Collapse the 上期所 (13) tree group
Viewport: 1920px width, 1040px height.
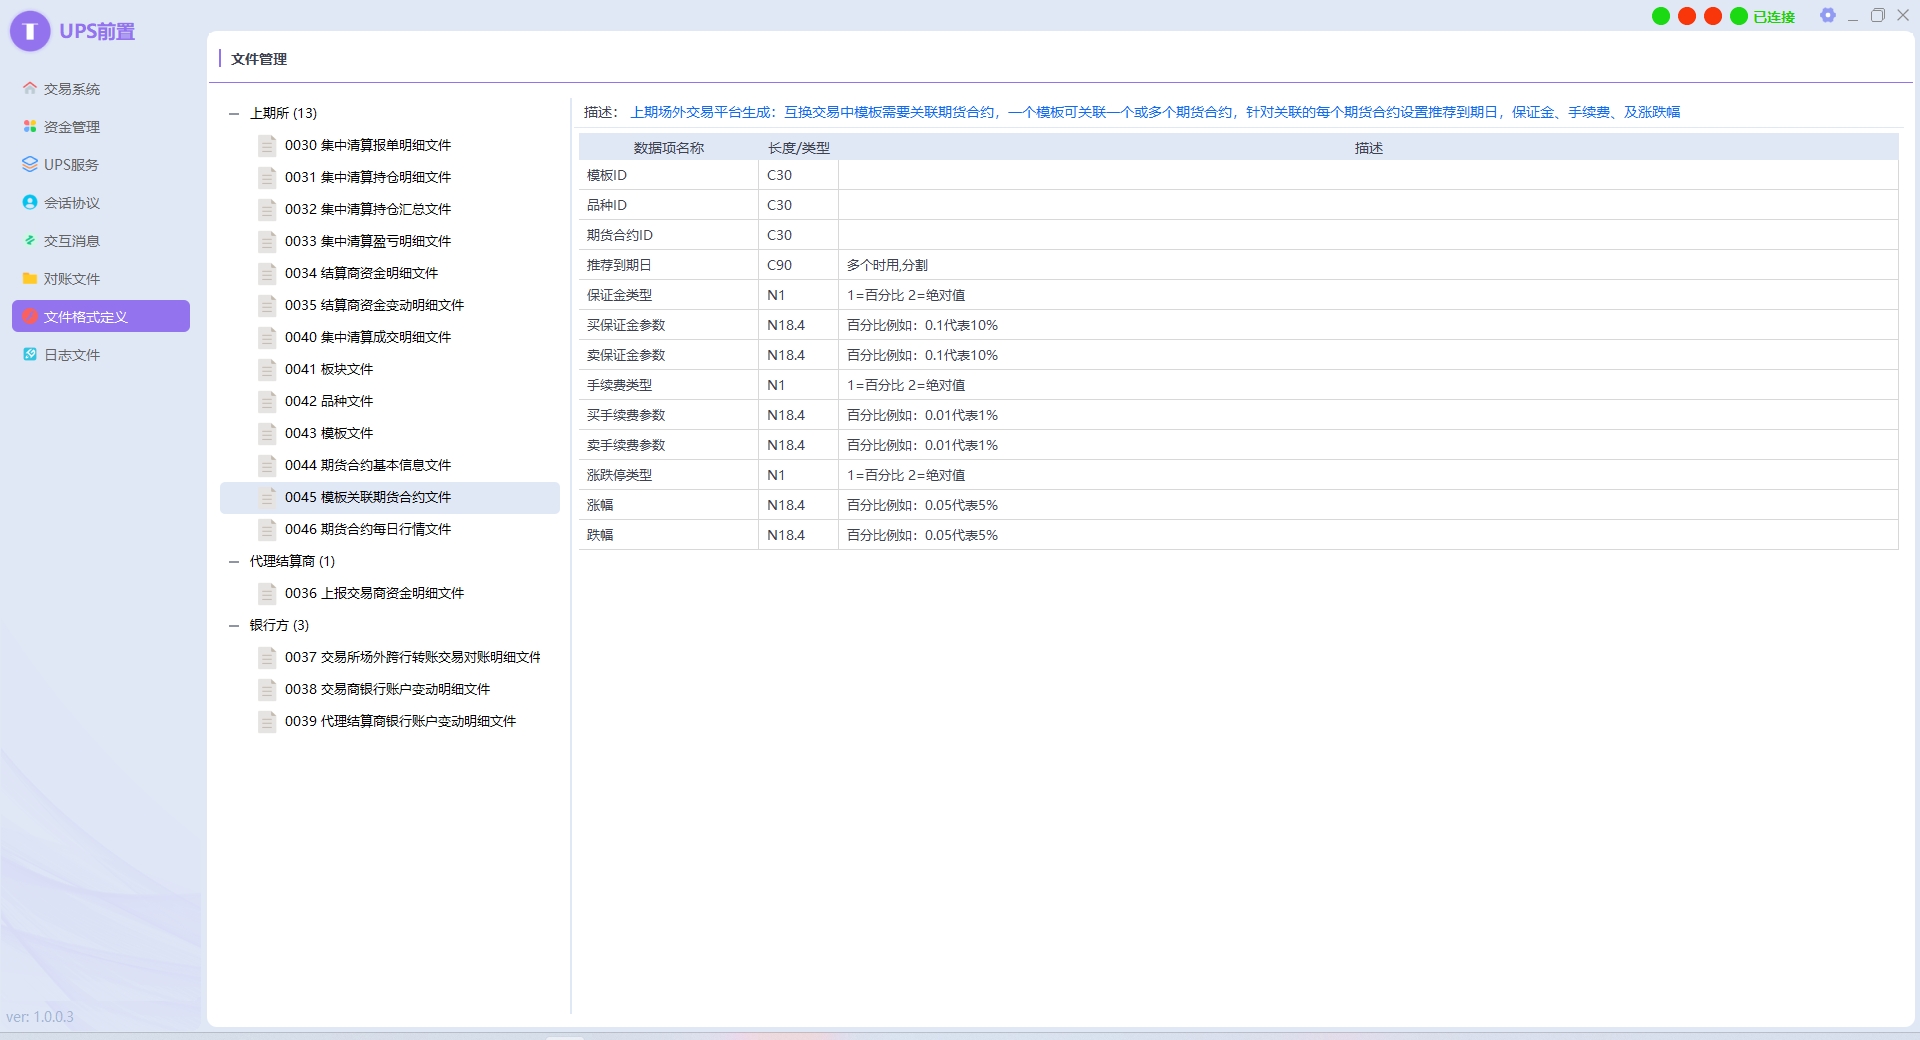pyautogui.click(x=234, y=114)
